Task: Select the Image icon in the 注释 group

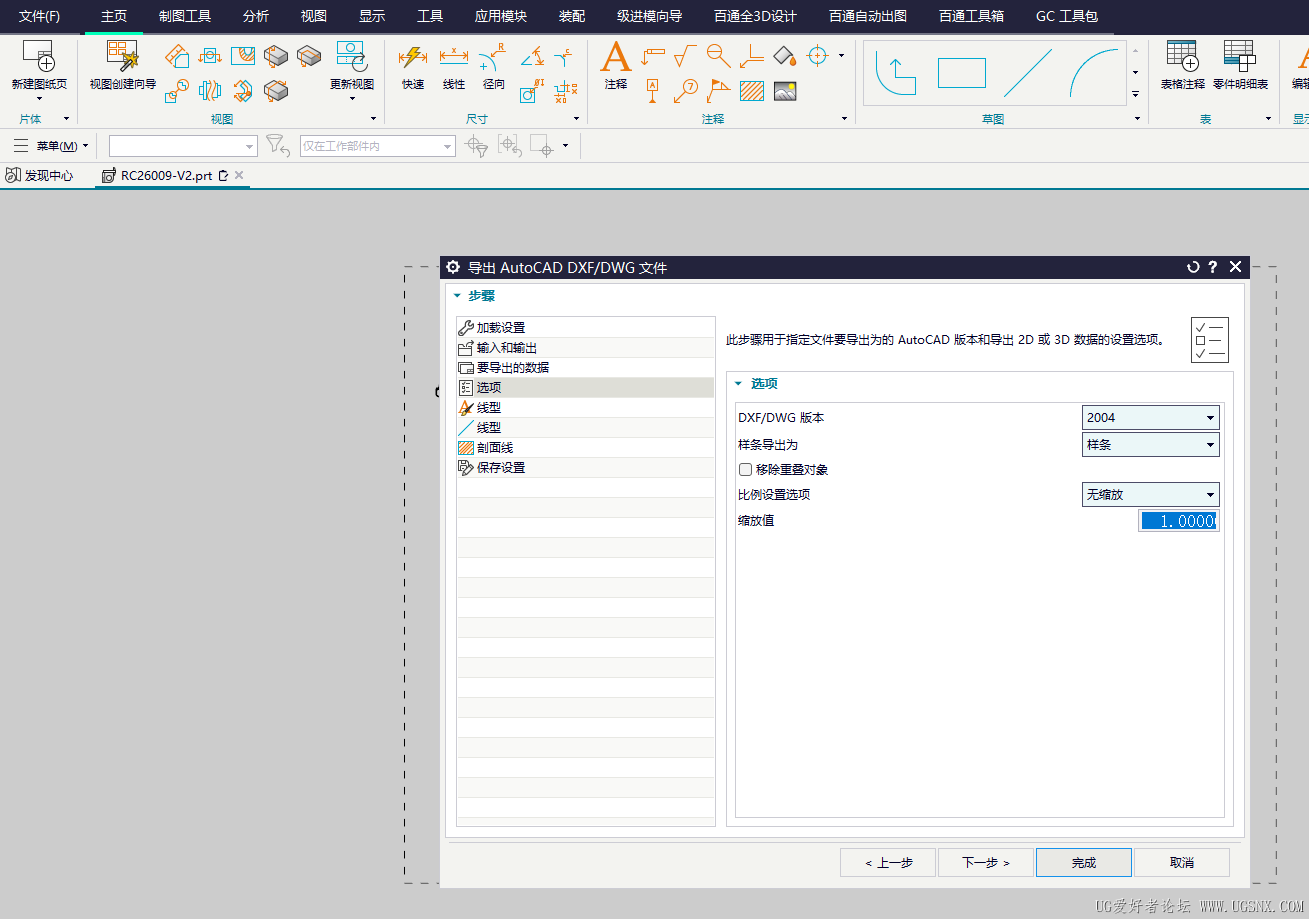Action: click(785, 91)
